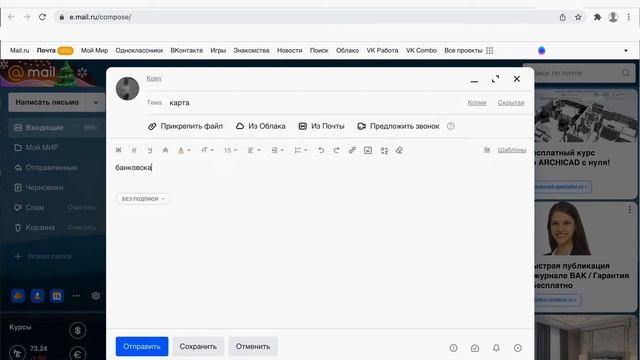
Task: Insert a hyperlink
Action: tap(352, 150)
